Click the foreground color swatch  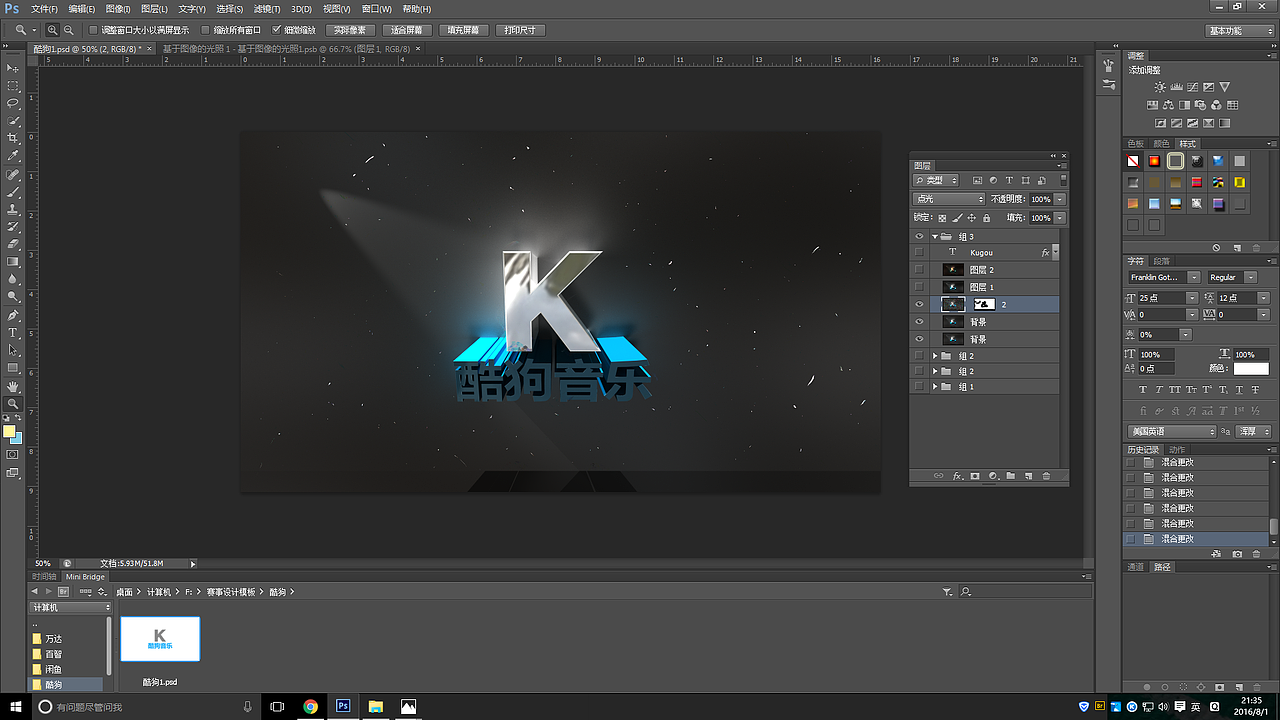click(x=9, y=432)
